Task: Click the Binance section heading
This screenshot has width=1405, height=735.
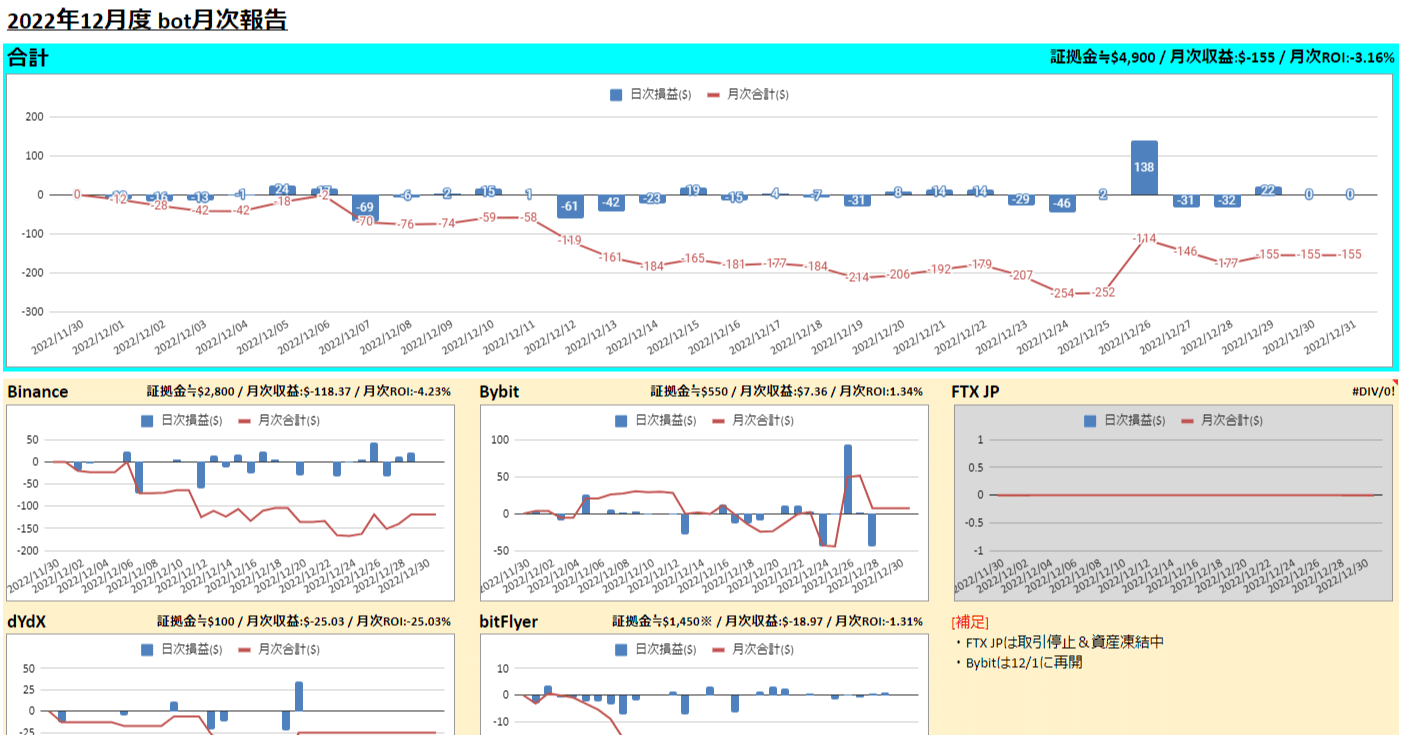Action: pyautogui.click(x=38, y=392)
